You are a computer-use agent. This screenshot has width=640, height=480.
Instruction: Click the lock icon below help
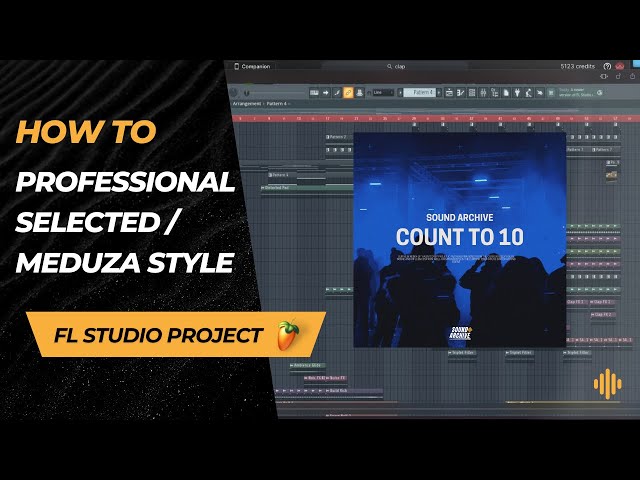pyautogui.click(x=618, y=76)
